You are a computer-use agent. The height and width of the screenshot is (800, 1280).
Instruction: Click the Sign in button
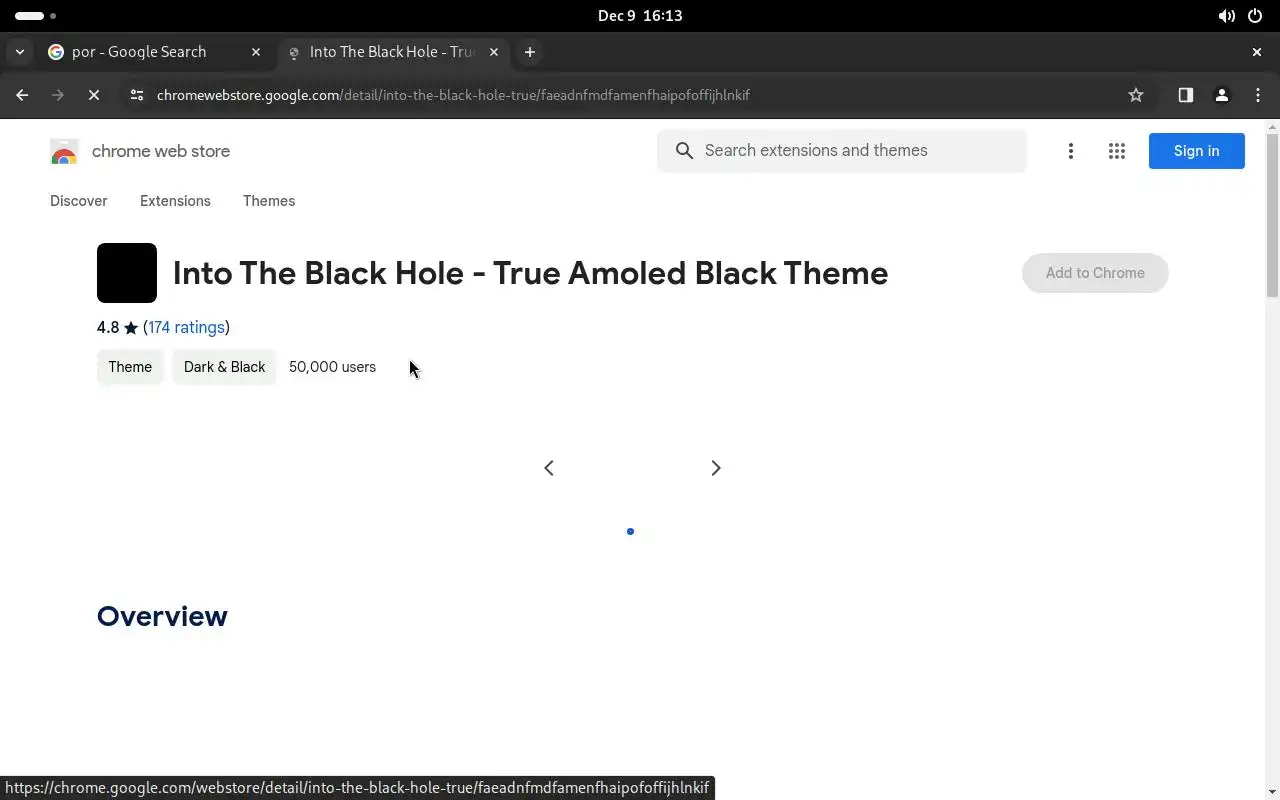click(x=1196, y=151)
